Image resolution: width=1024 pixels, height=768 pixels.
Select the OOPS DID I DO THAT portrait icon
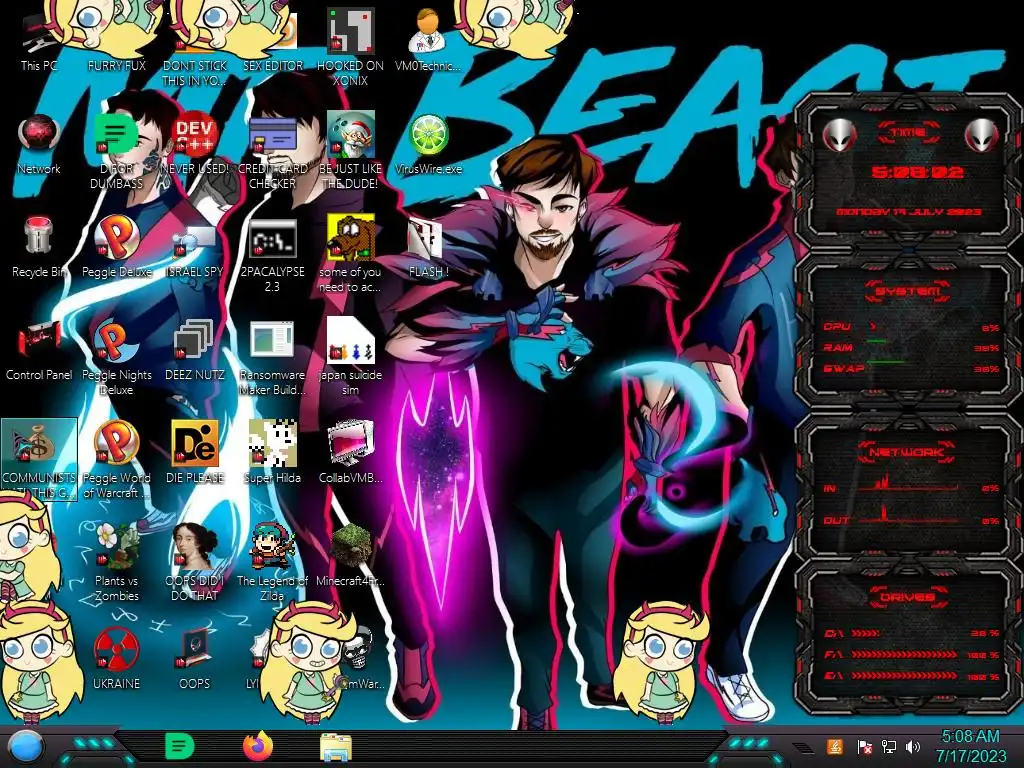point(194,562)
